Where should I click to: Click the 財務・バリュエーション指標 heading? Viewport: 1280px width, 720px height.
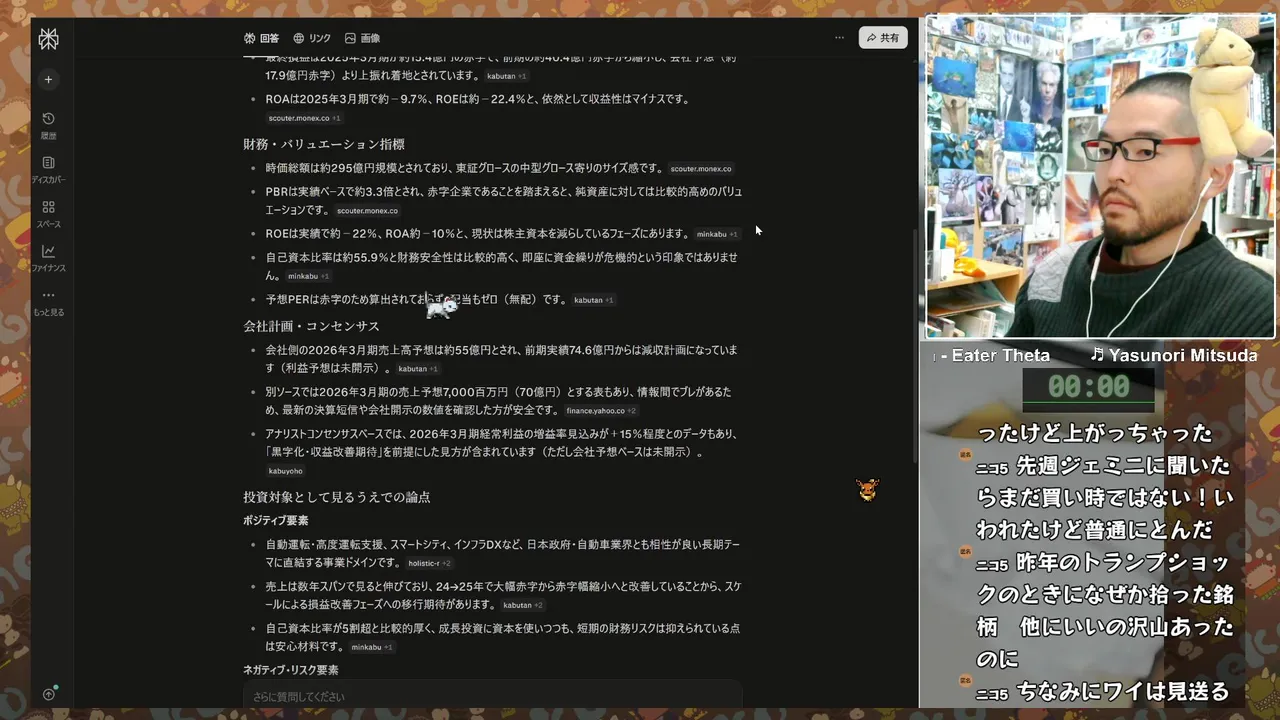pyautogui.click(x=324, y=144)
